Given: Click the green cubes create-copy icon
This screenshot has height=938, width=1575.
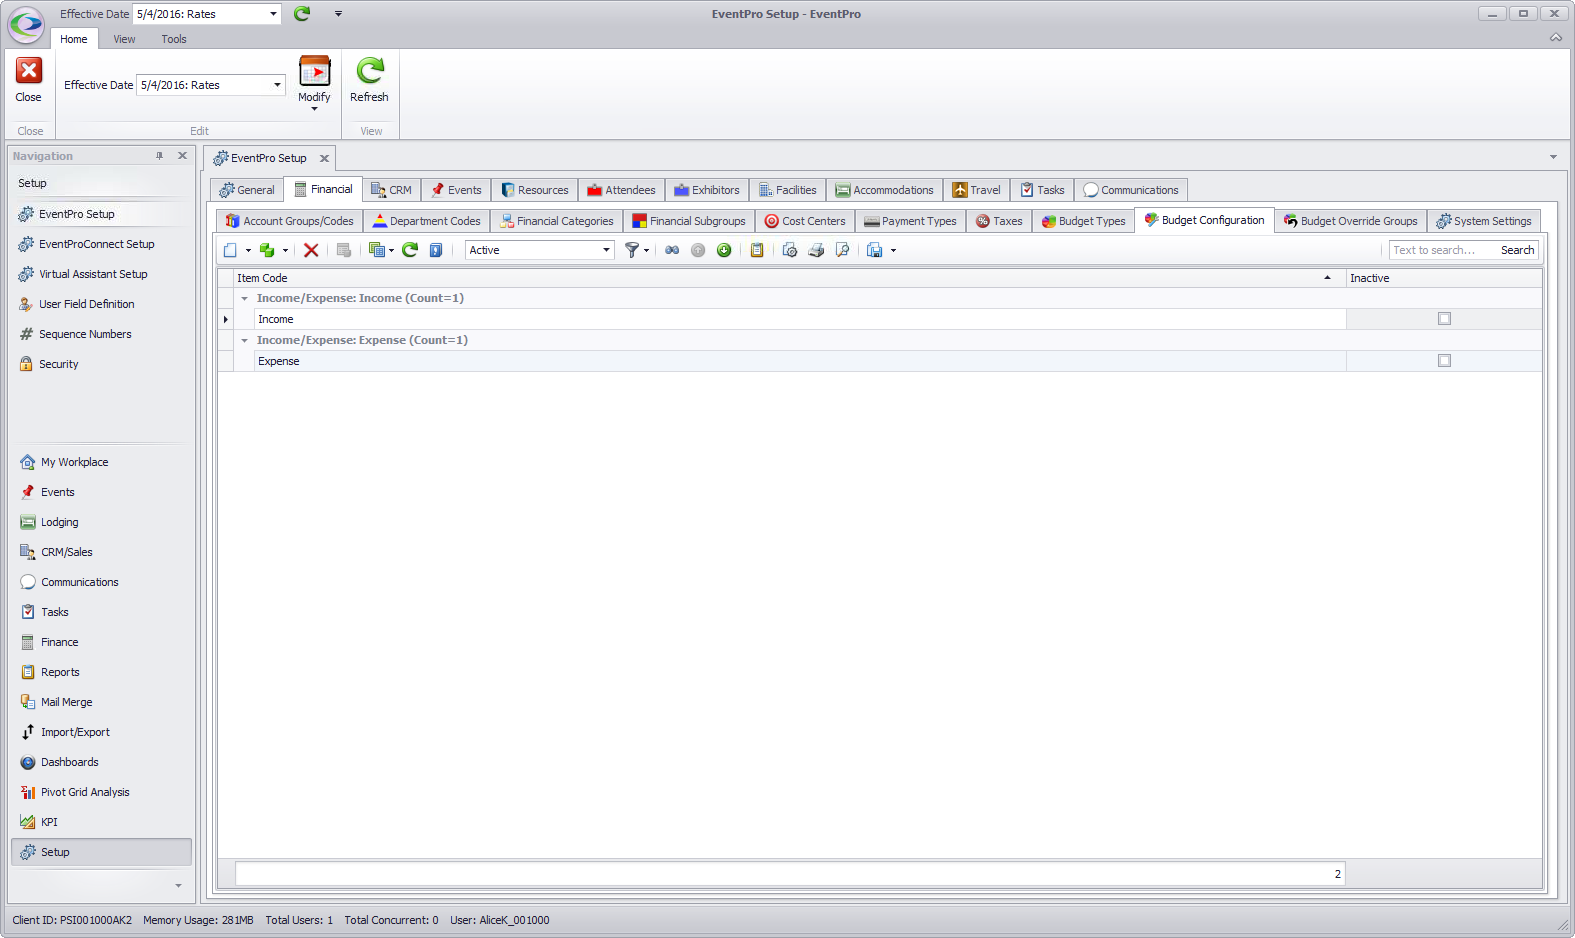Looking at the screenshot, I should [x=267, y=250].
